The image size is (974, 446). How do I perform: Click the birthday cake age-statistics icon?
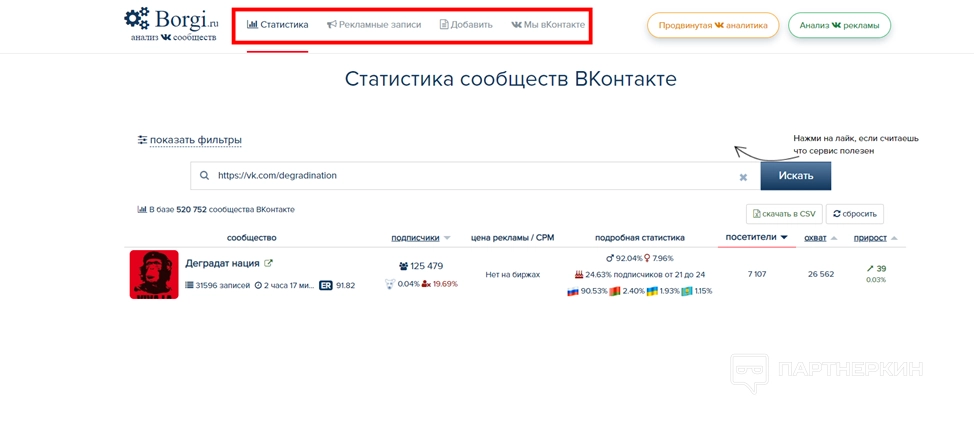[x=579, y=274]
